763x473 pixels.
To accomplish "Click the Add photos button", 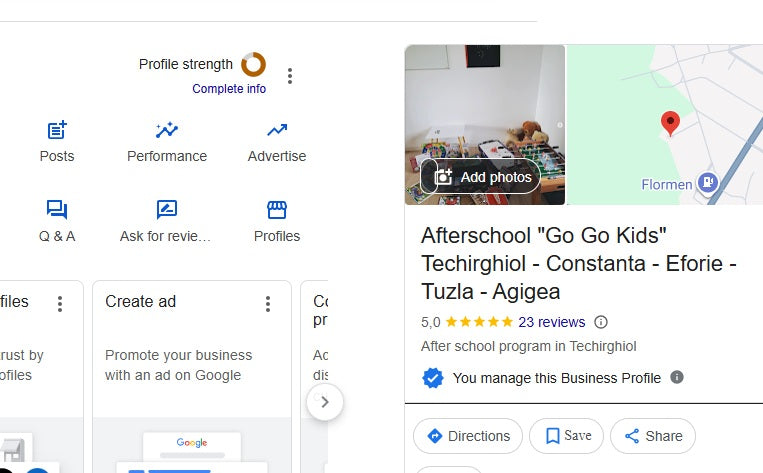I will [x=481, y=177].
